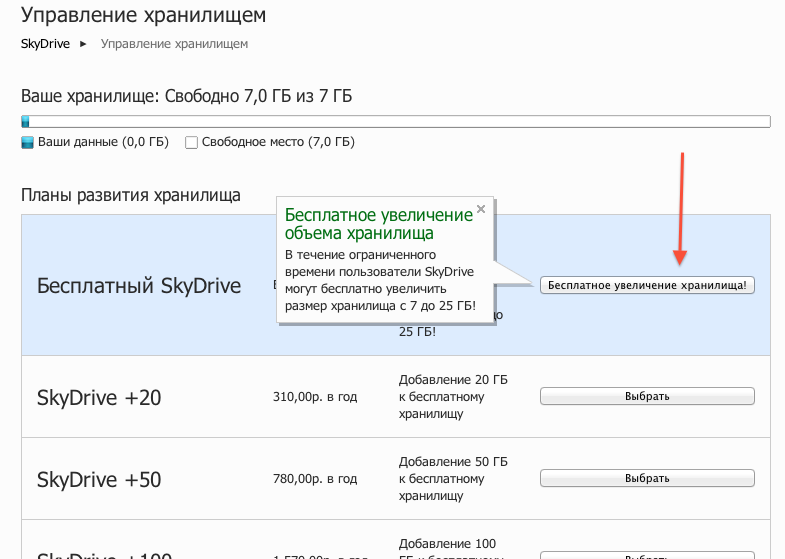Choose the SkyDrive +20 plan button
Viewport: 785px width, 559px height.
pyautogui.click(x=647, y=396)
